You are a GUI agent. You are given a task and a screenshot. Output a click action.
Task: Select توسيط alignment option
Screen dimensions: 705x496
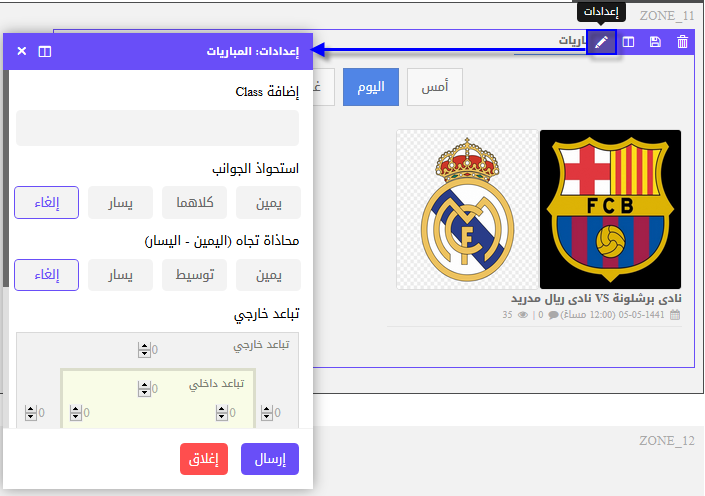pos(194,275)
